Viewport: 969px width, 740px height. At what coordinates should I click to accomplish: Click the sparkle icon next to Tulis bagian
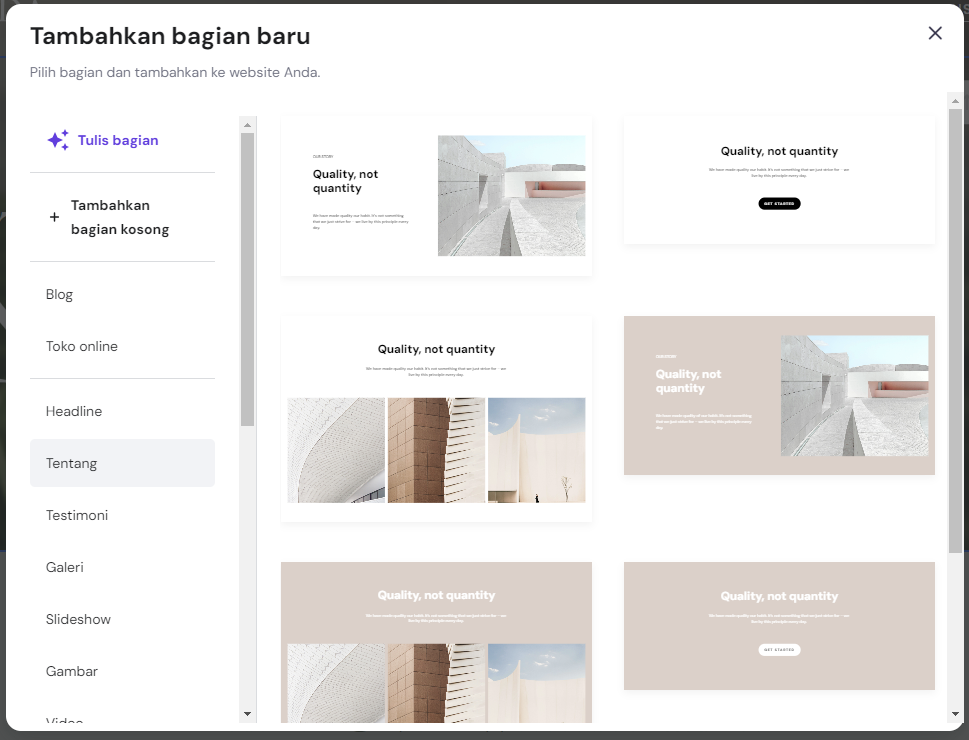click(x=57, y=139)
